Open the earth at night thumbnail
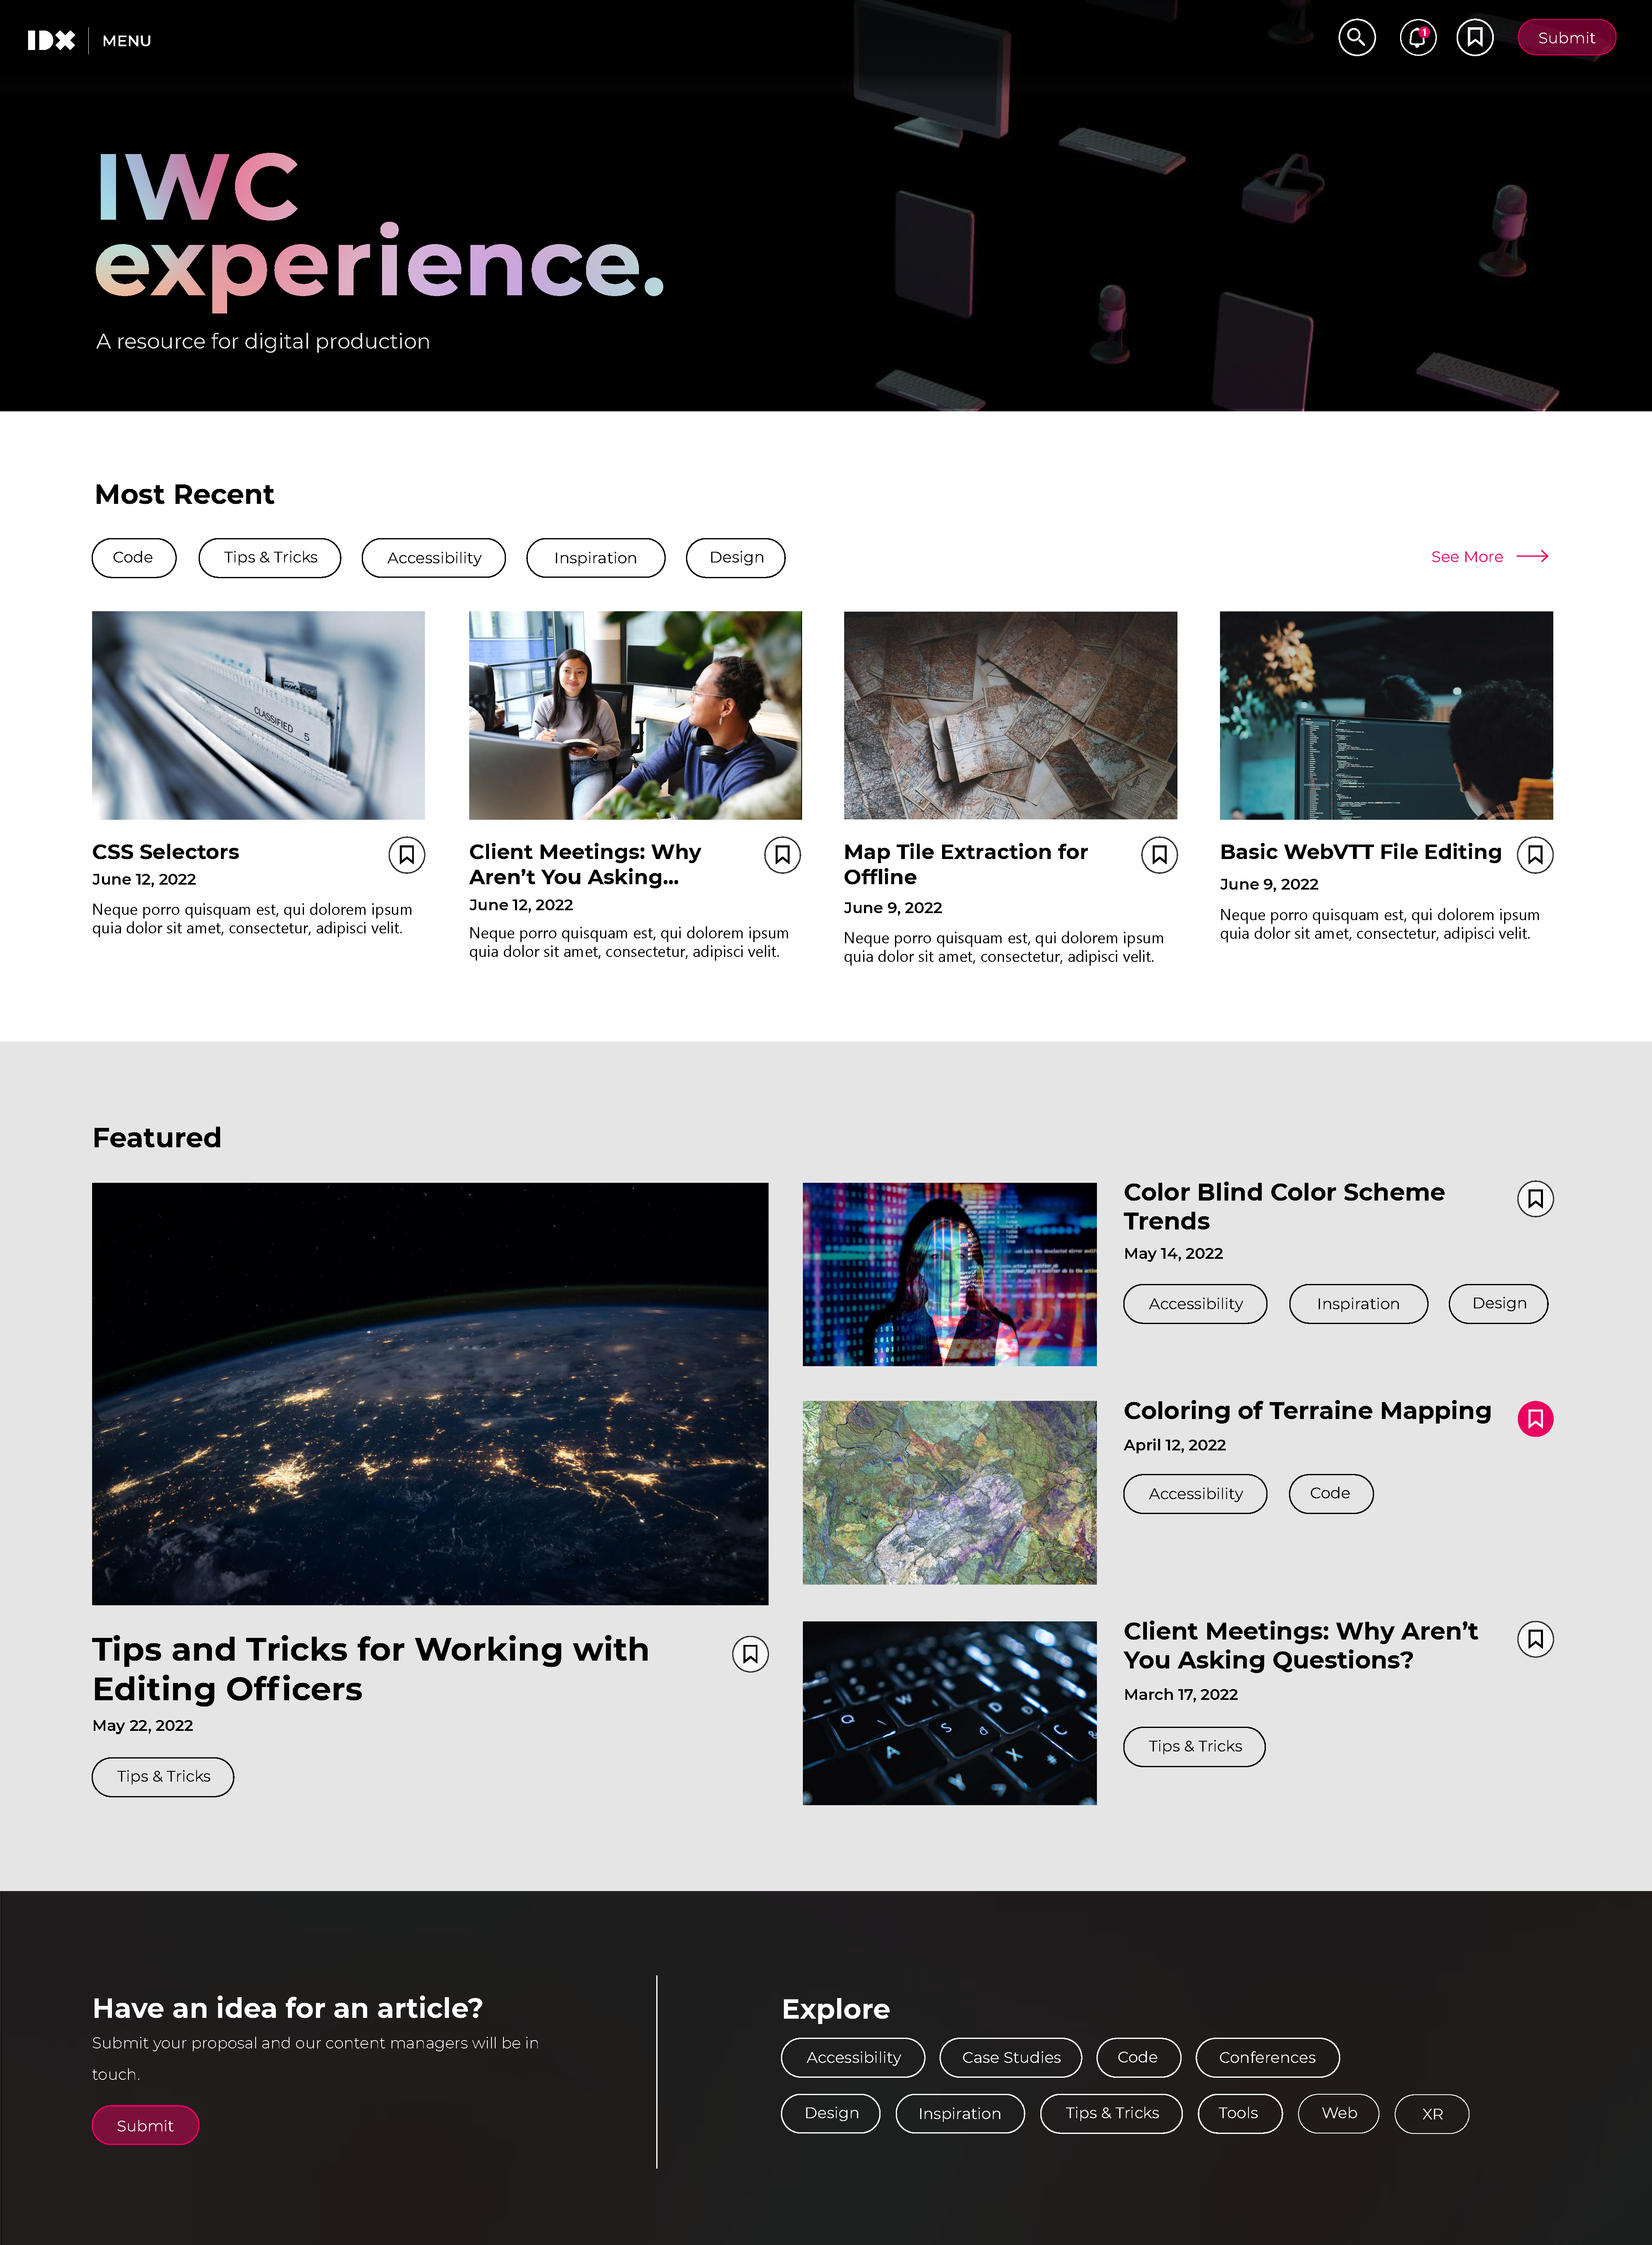Screen dimensions: 1652x2245 430,1393
